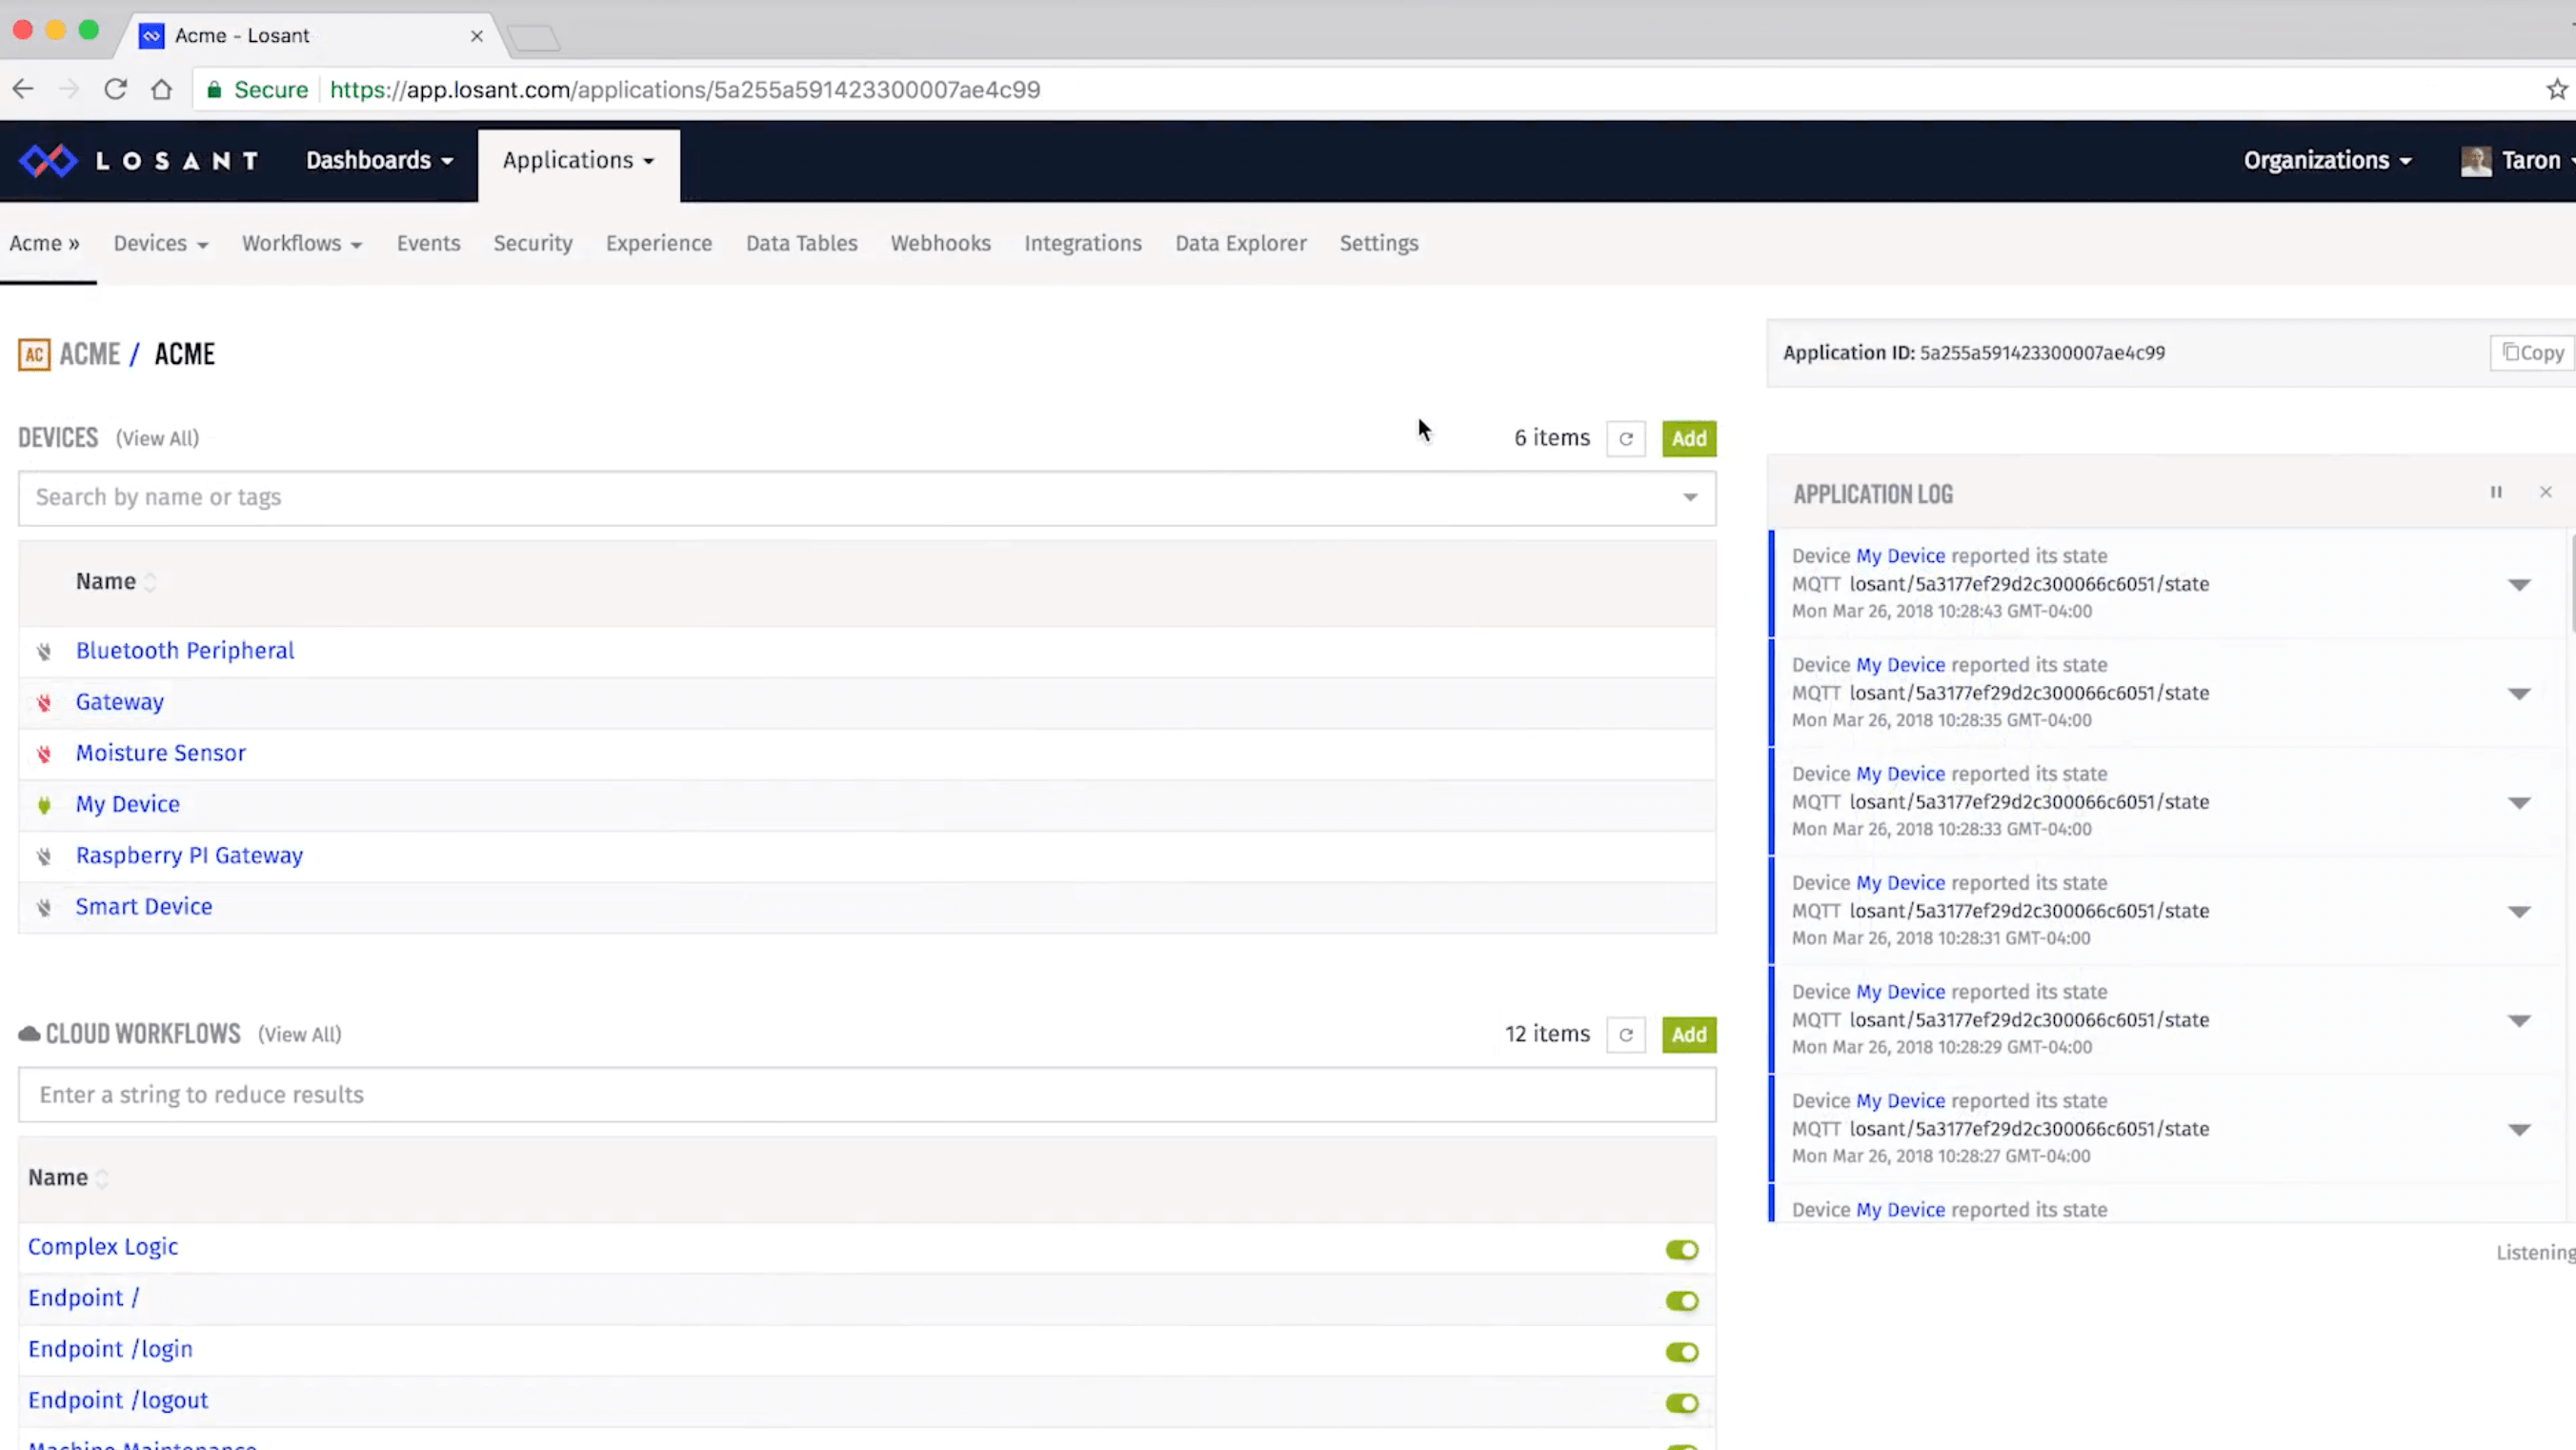Expand the 10:28:29 log entry
The image size is (2576, 1450).
2519,1020
